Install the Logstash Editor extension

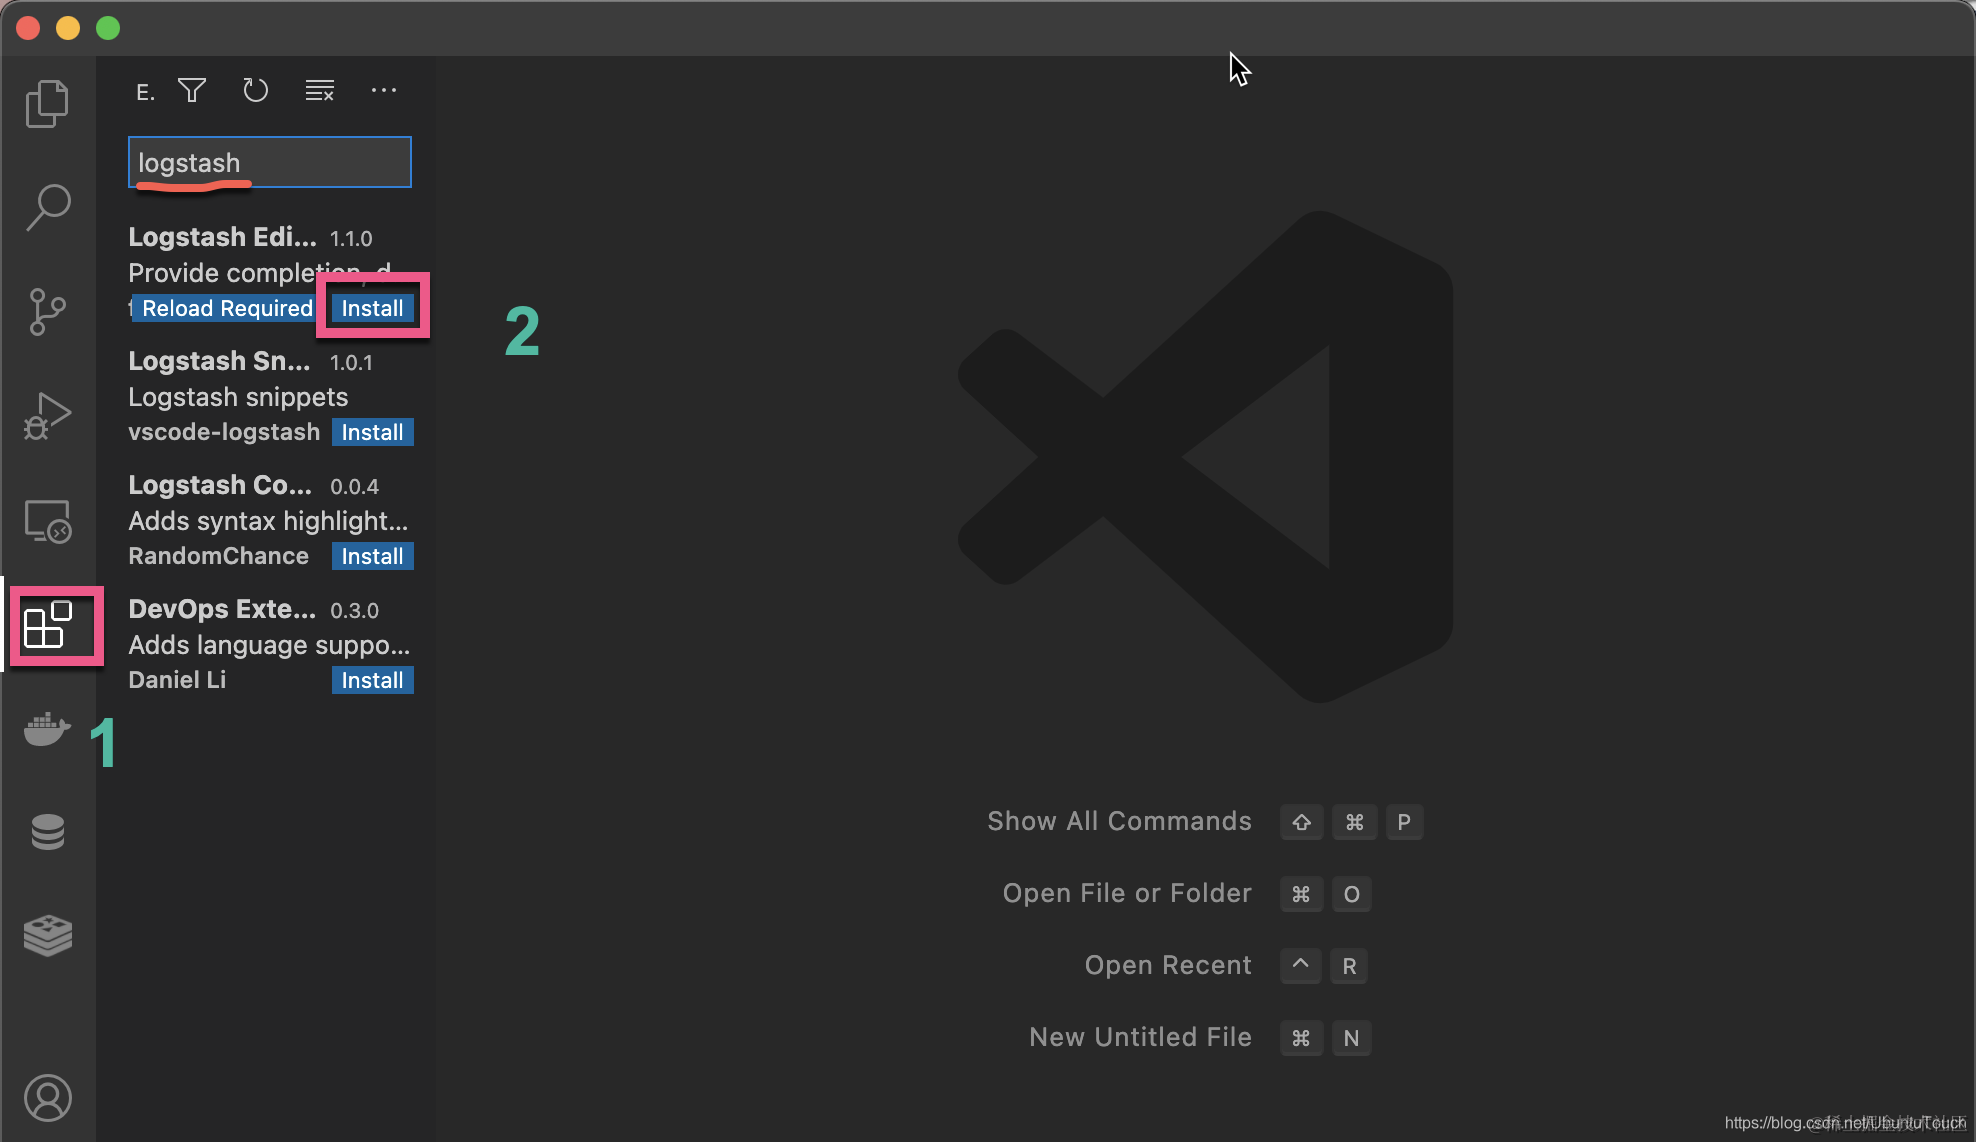click(372, 308)
